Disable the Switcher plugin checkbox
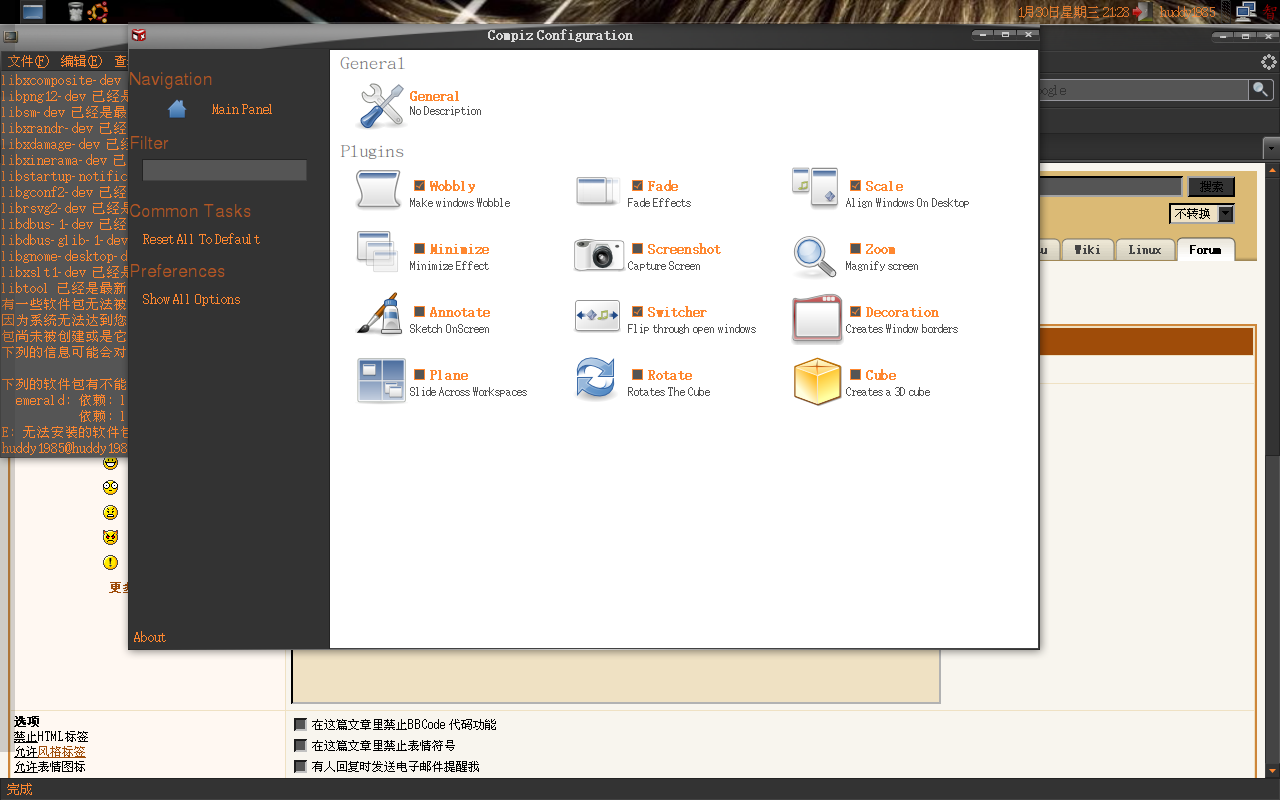 637,312
